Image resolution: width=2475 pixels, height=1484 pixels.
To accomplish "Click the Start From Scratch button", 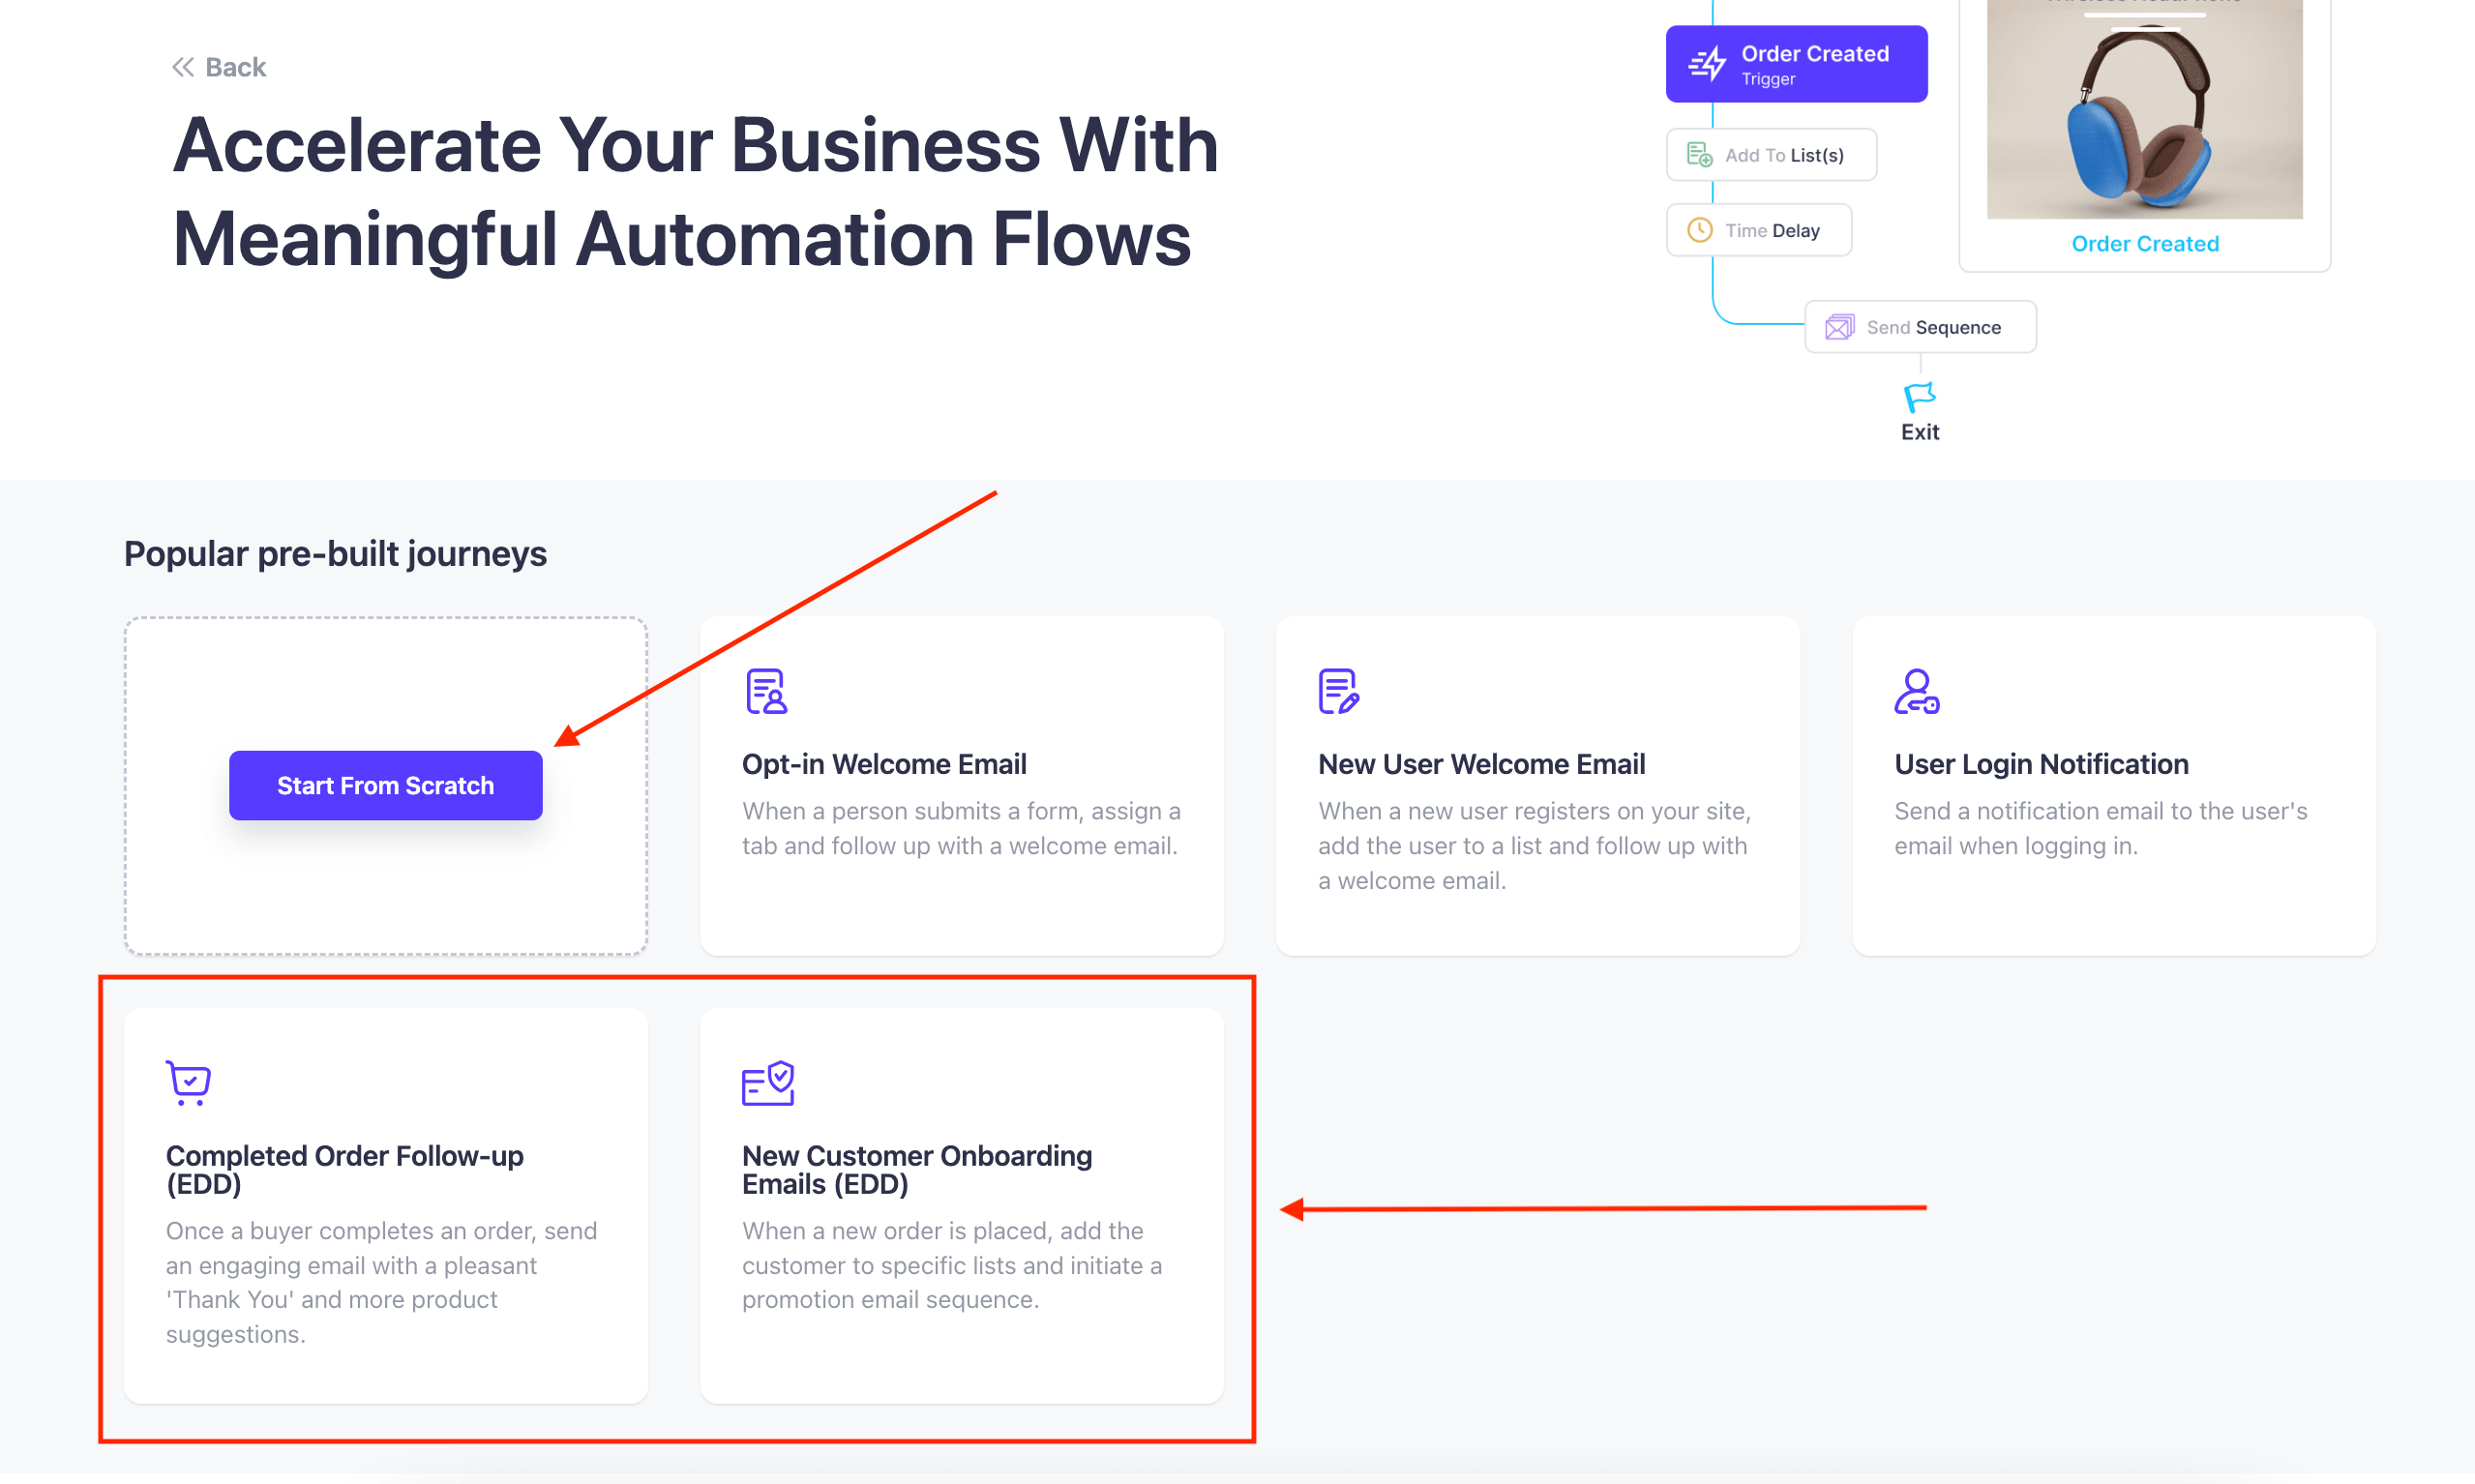I will (x=387, y=785).
